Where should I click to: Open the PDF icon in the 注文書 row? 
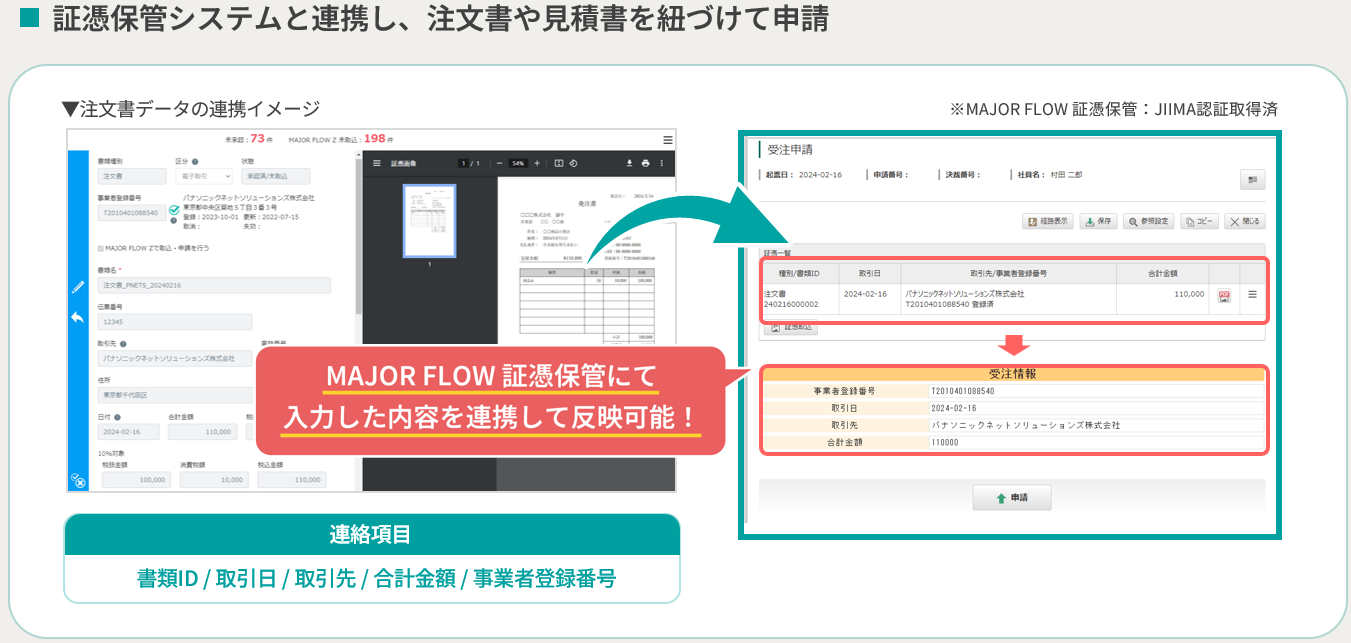click(1223, 296)
